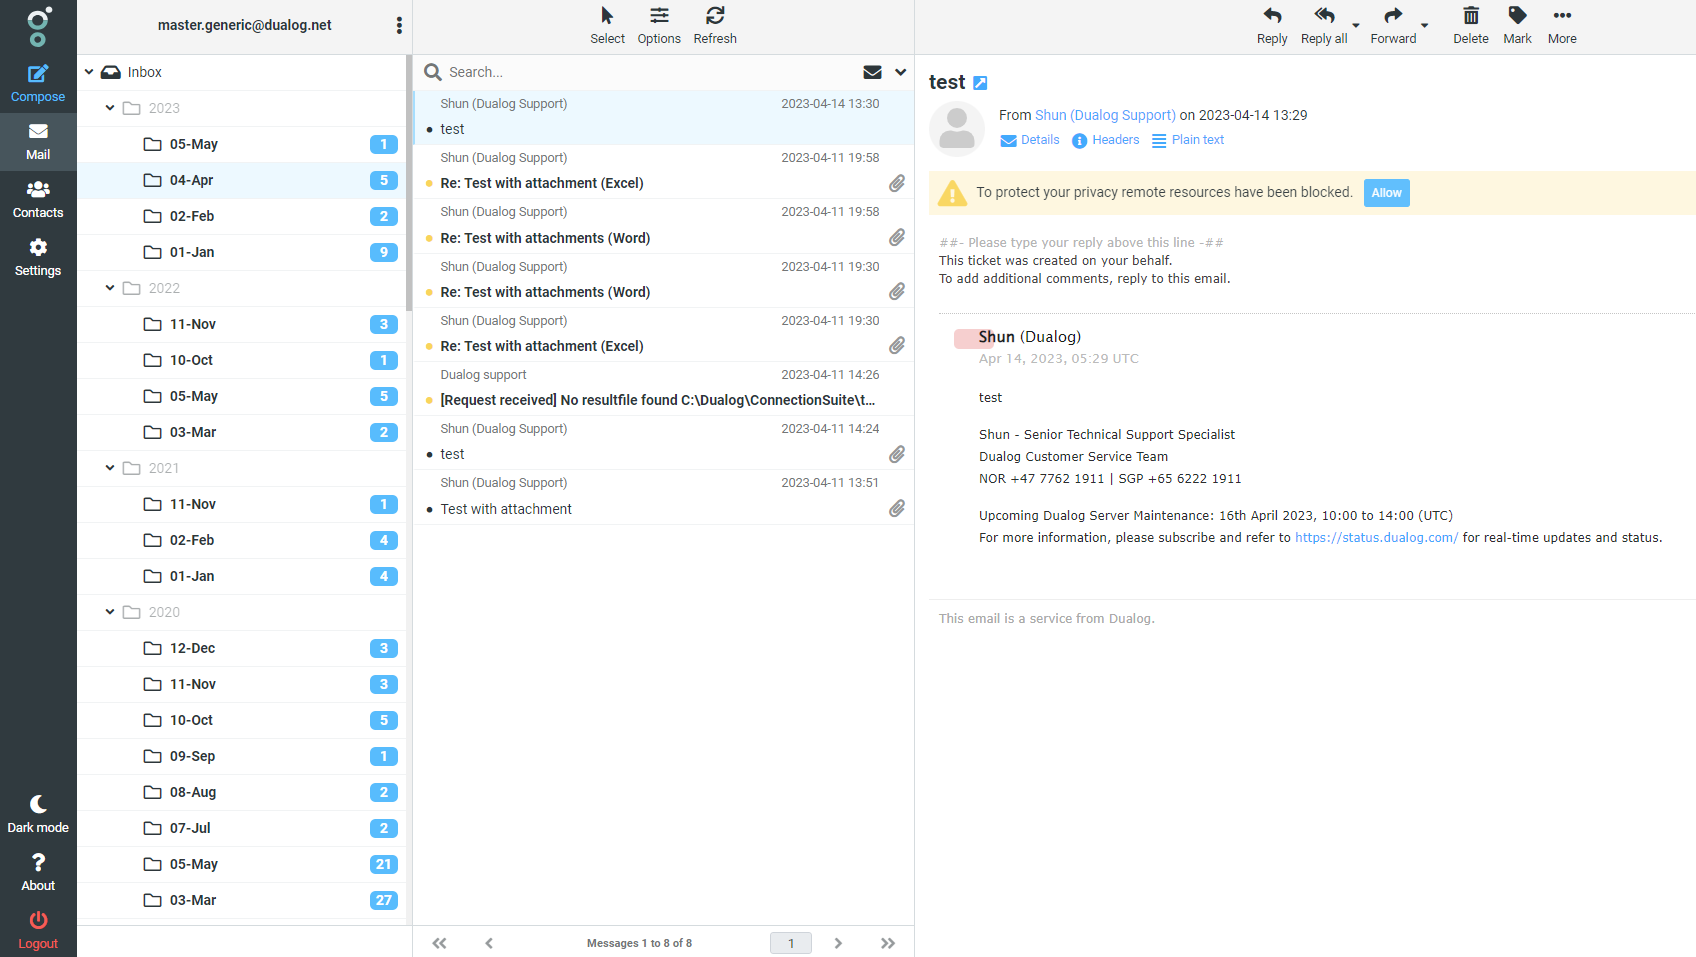Click sender Shun (Dualog Support) link
This screenshot has height=957, width=1696.
tap(1105, 115)
